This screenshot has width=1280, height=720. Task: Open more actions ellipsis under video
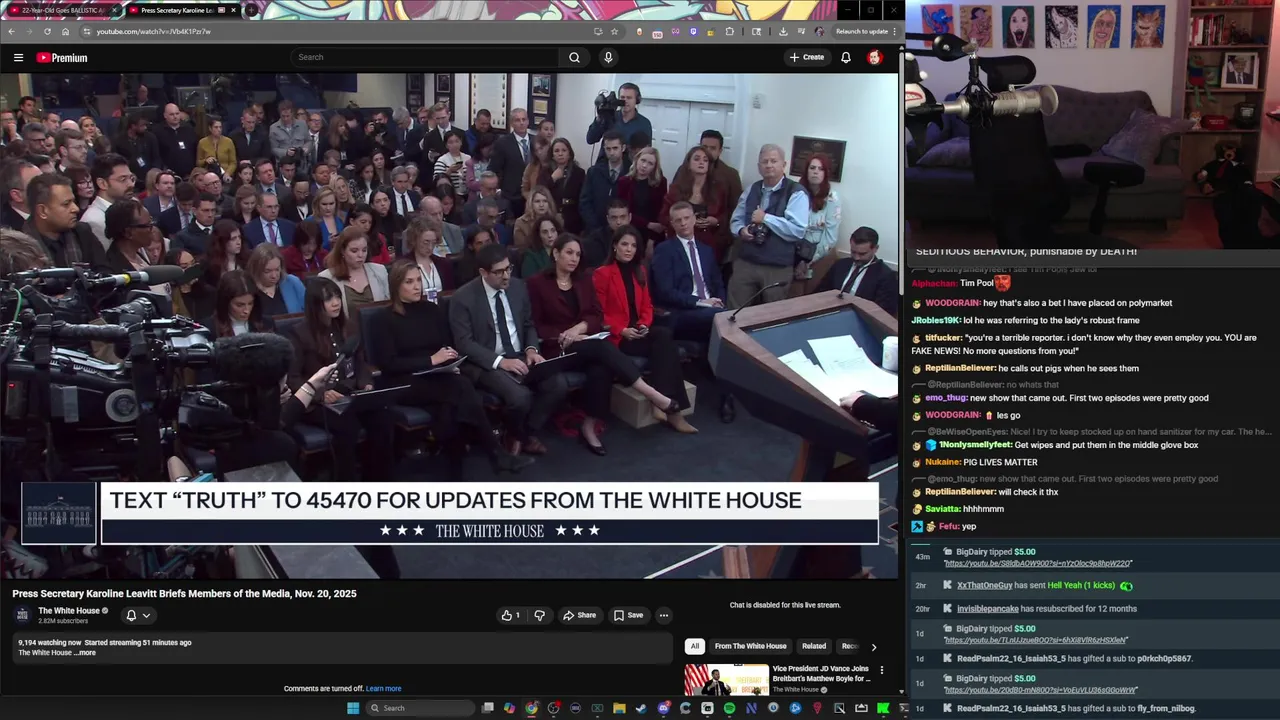coord(663,615)
